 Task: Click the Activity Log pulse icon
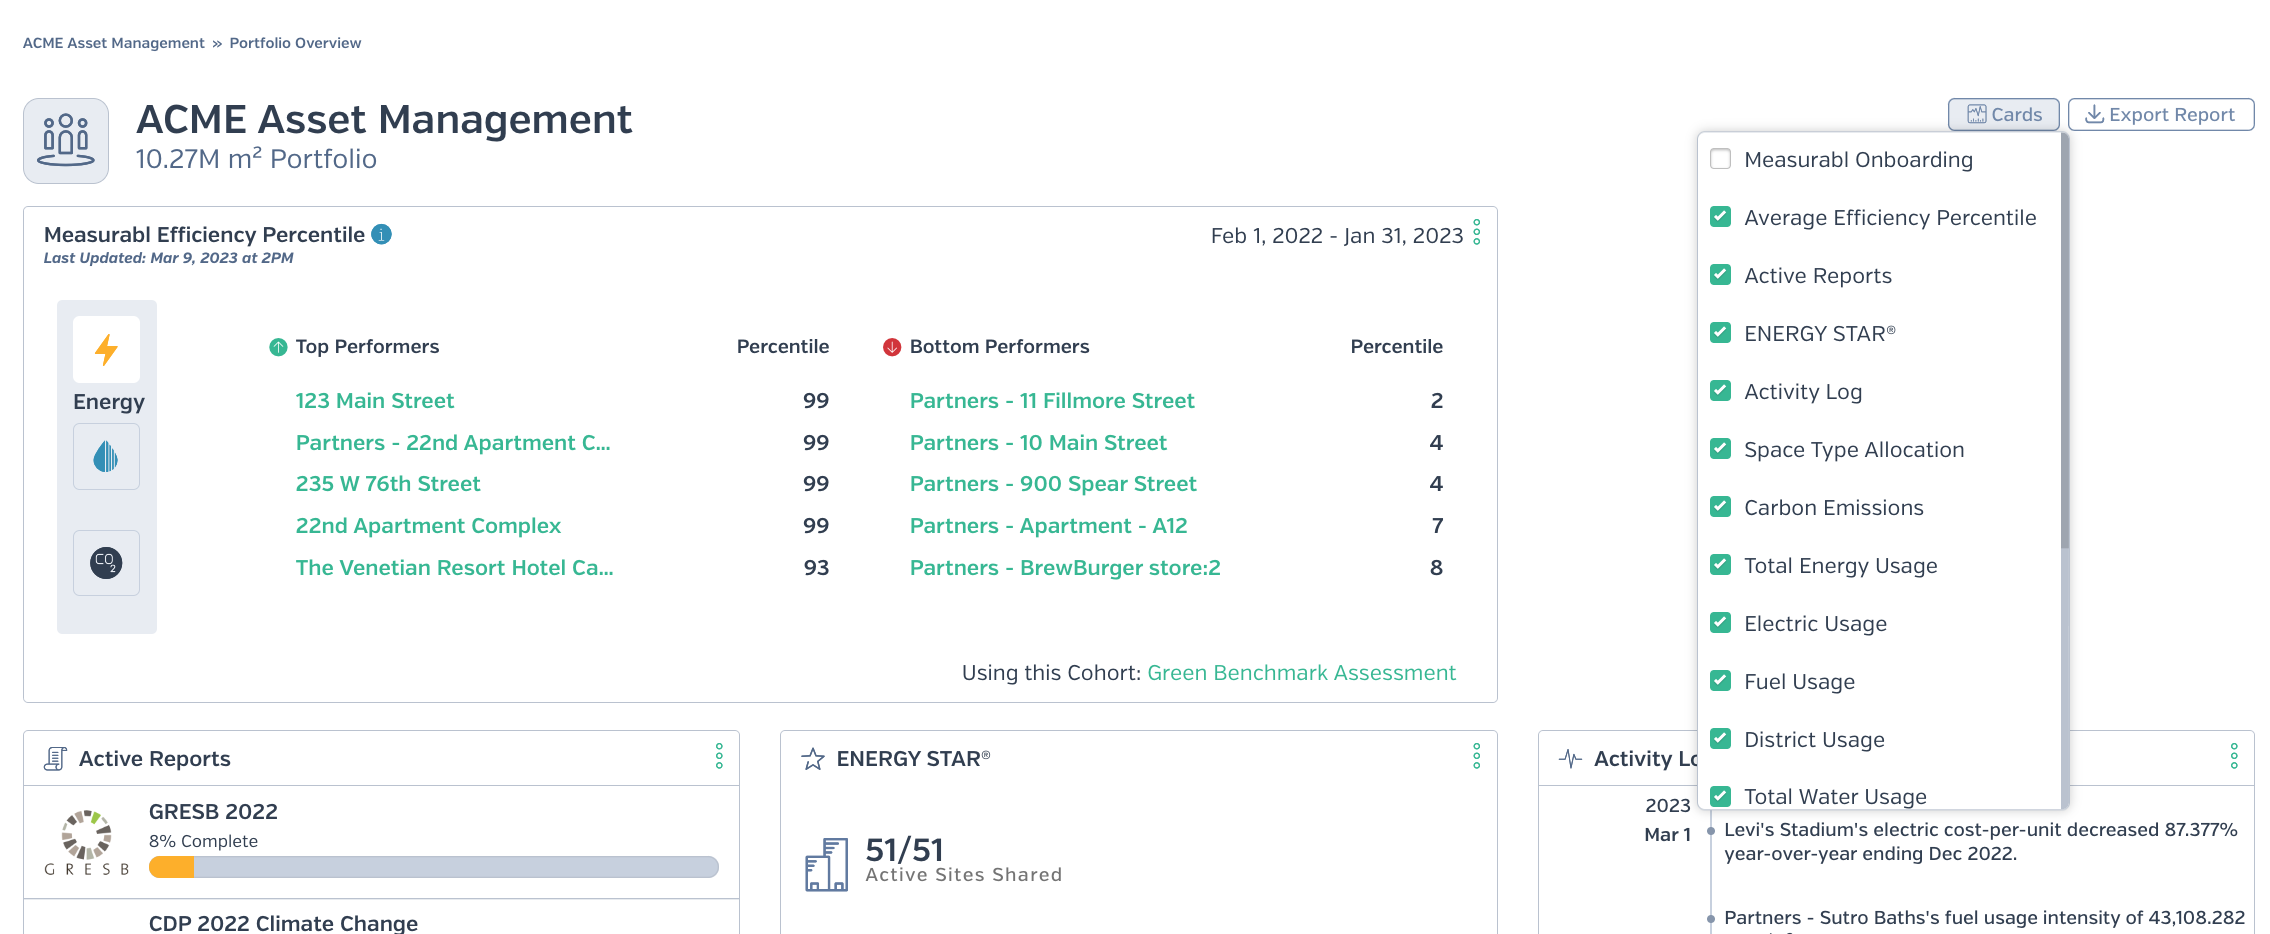tap(1570, 759)
